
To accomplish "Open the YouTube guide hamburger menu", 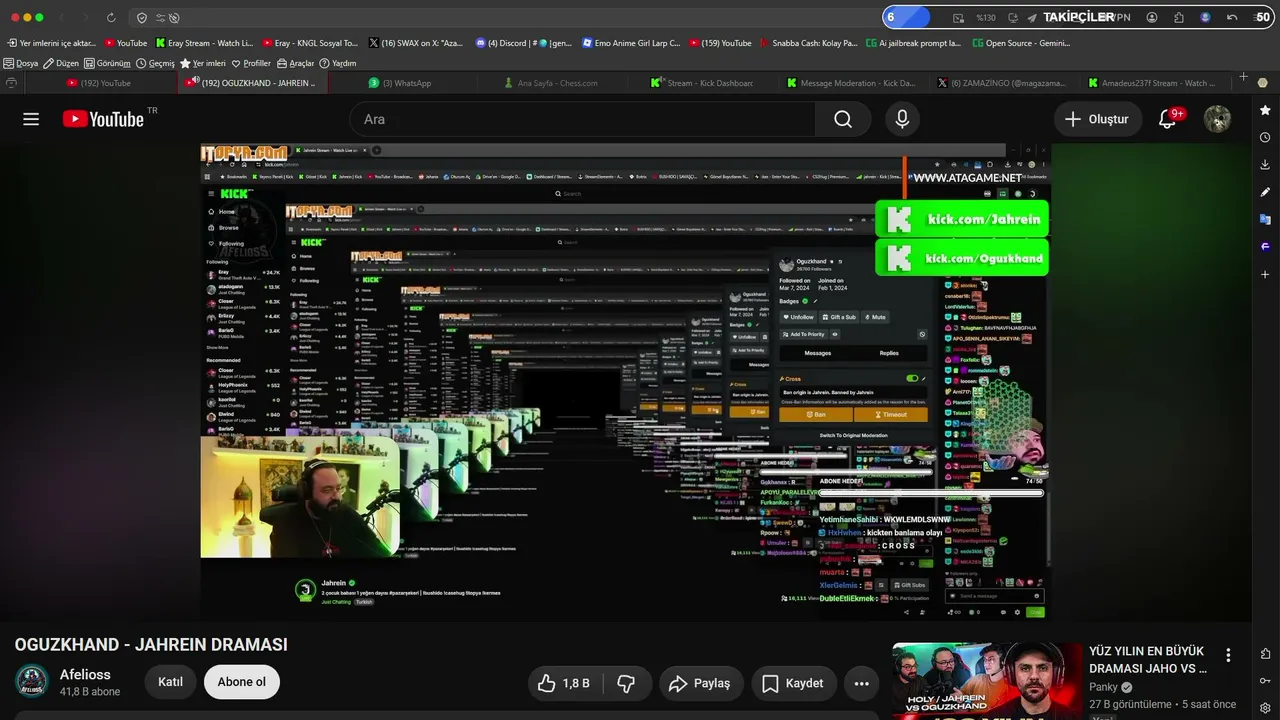I will (31, 119).
